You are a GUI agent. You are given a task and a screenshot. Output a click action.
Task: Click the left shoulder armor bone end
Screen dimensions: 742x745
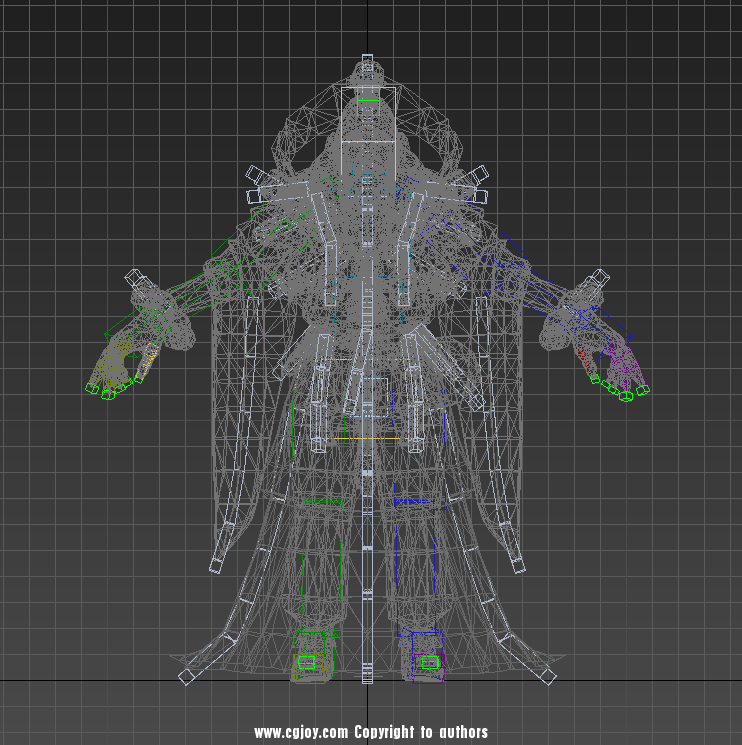252,174
